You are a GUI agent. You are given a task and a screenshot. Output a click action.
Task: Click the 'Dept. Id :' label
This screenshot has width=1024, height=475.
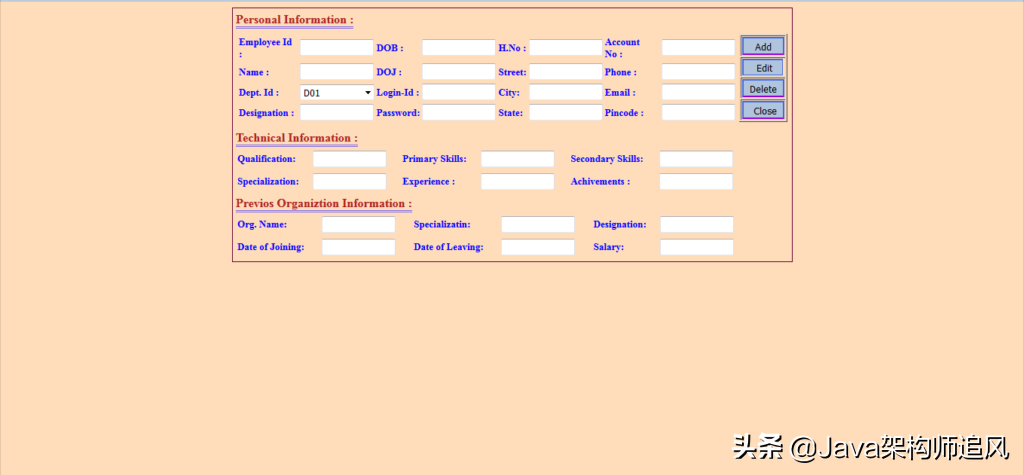pyautogui.click(x=259, y=93)
